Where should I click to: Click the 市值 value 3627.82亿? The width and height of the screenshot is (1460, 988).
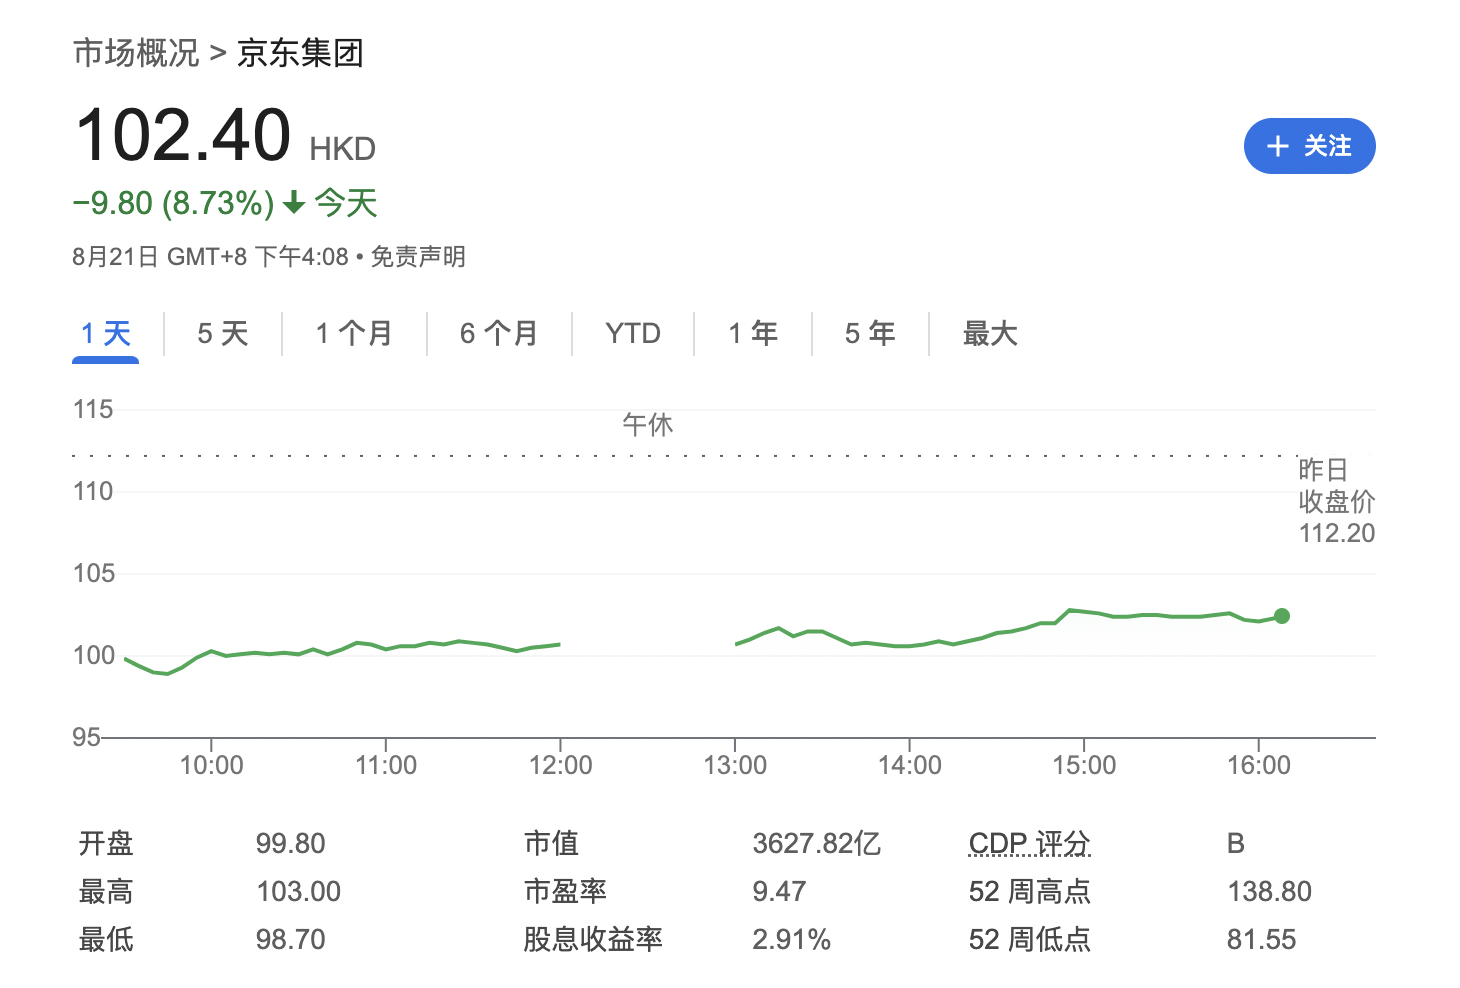[x=817, y=843]
